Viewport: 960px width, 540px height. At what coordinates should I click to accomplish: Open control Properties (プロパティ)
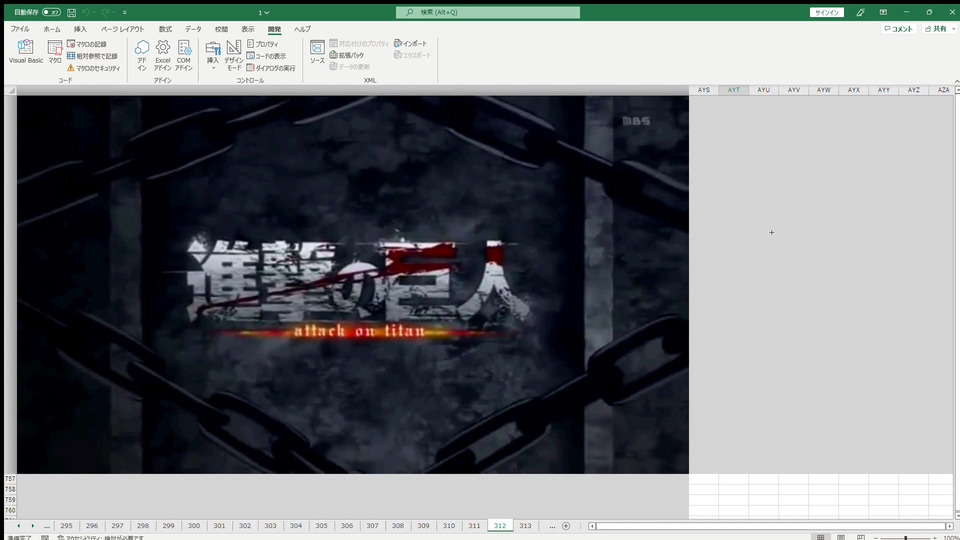(262, 44)
